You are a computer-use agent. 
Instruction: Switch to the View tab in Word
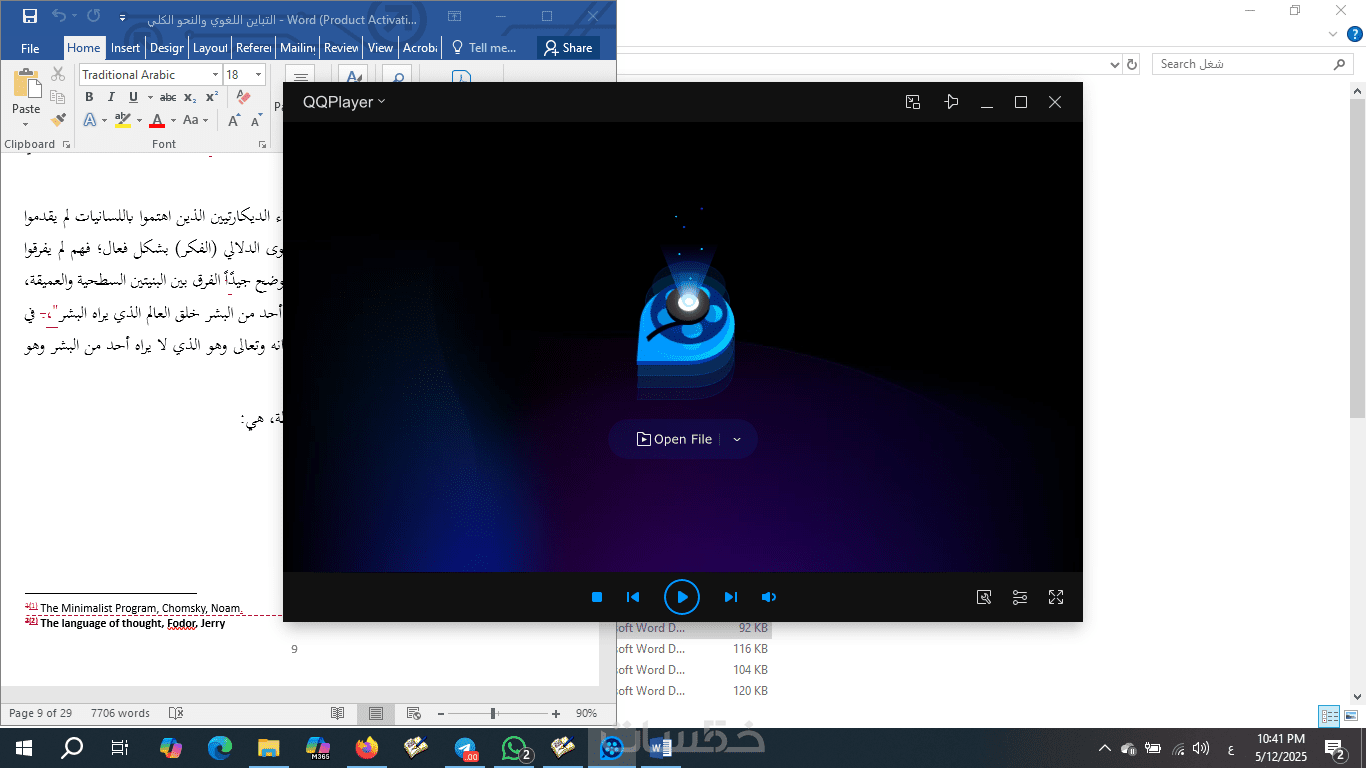[380, 48]
